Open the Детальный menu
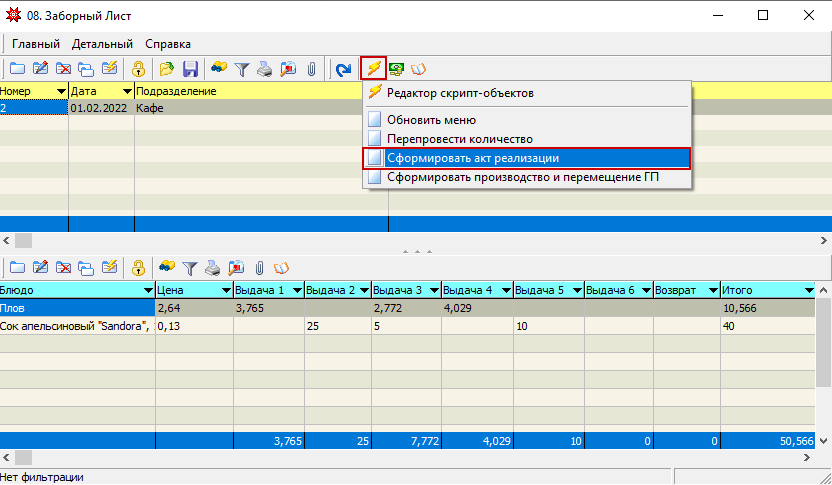 tap(102, 44)
